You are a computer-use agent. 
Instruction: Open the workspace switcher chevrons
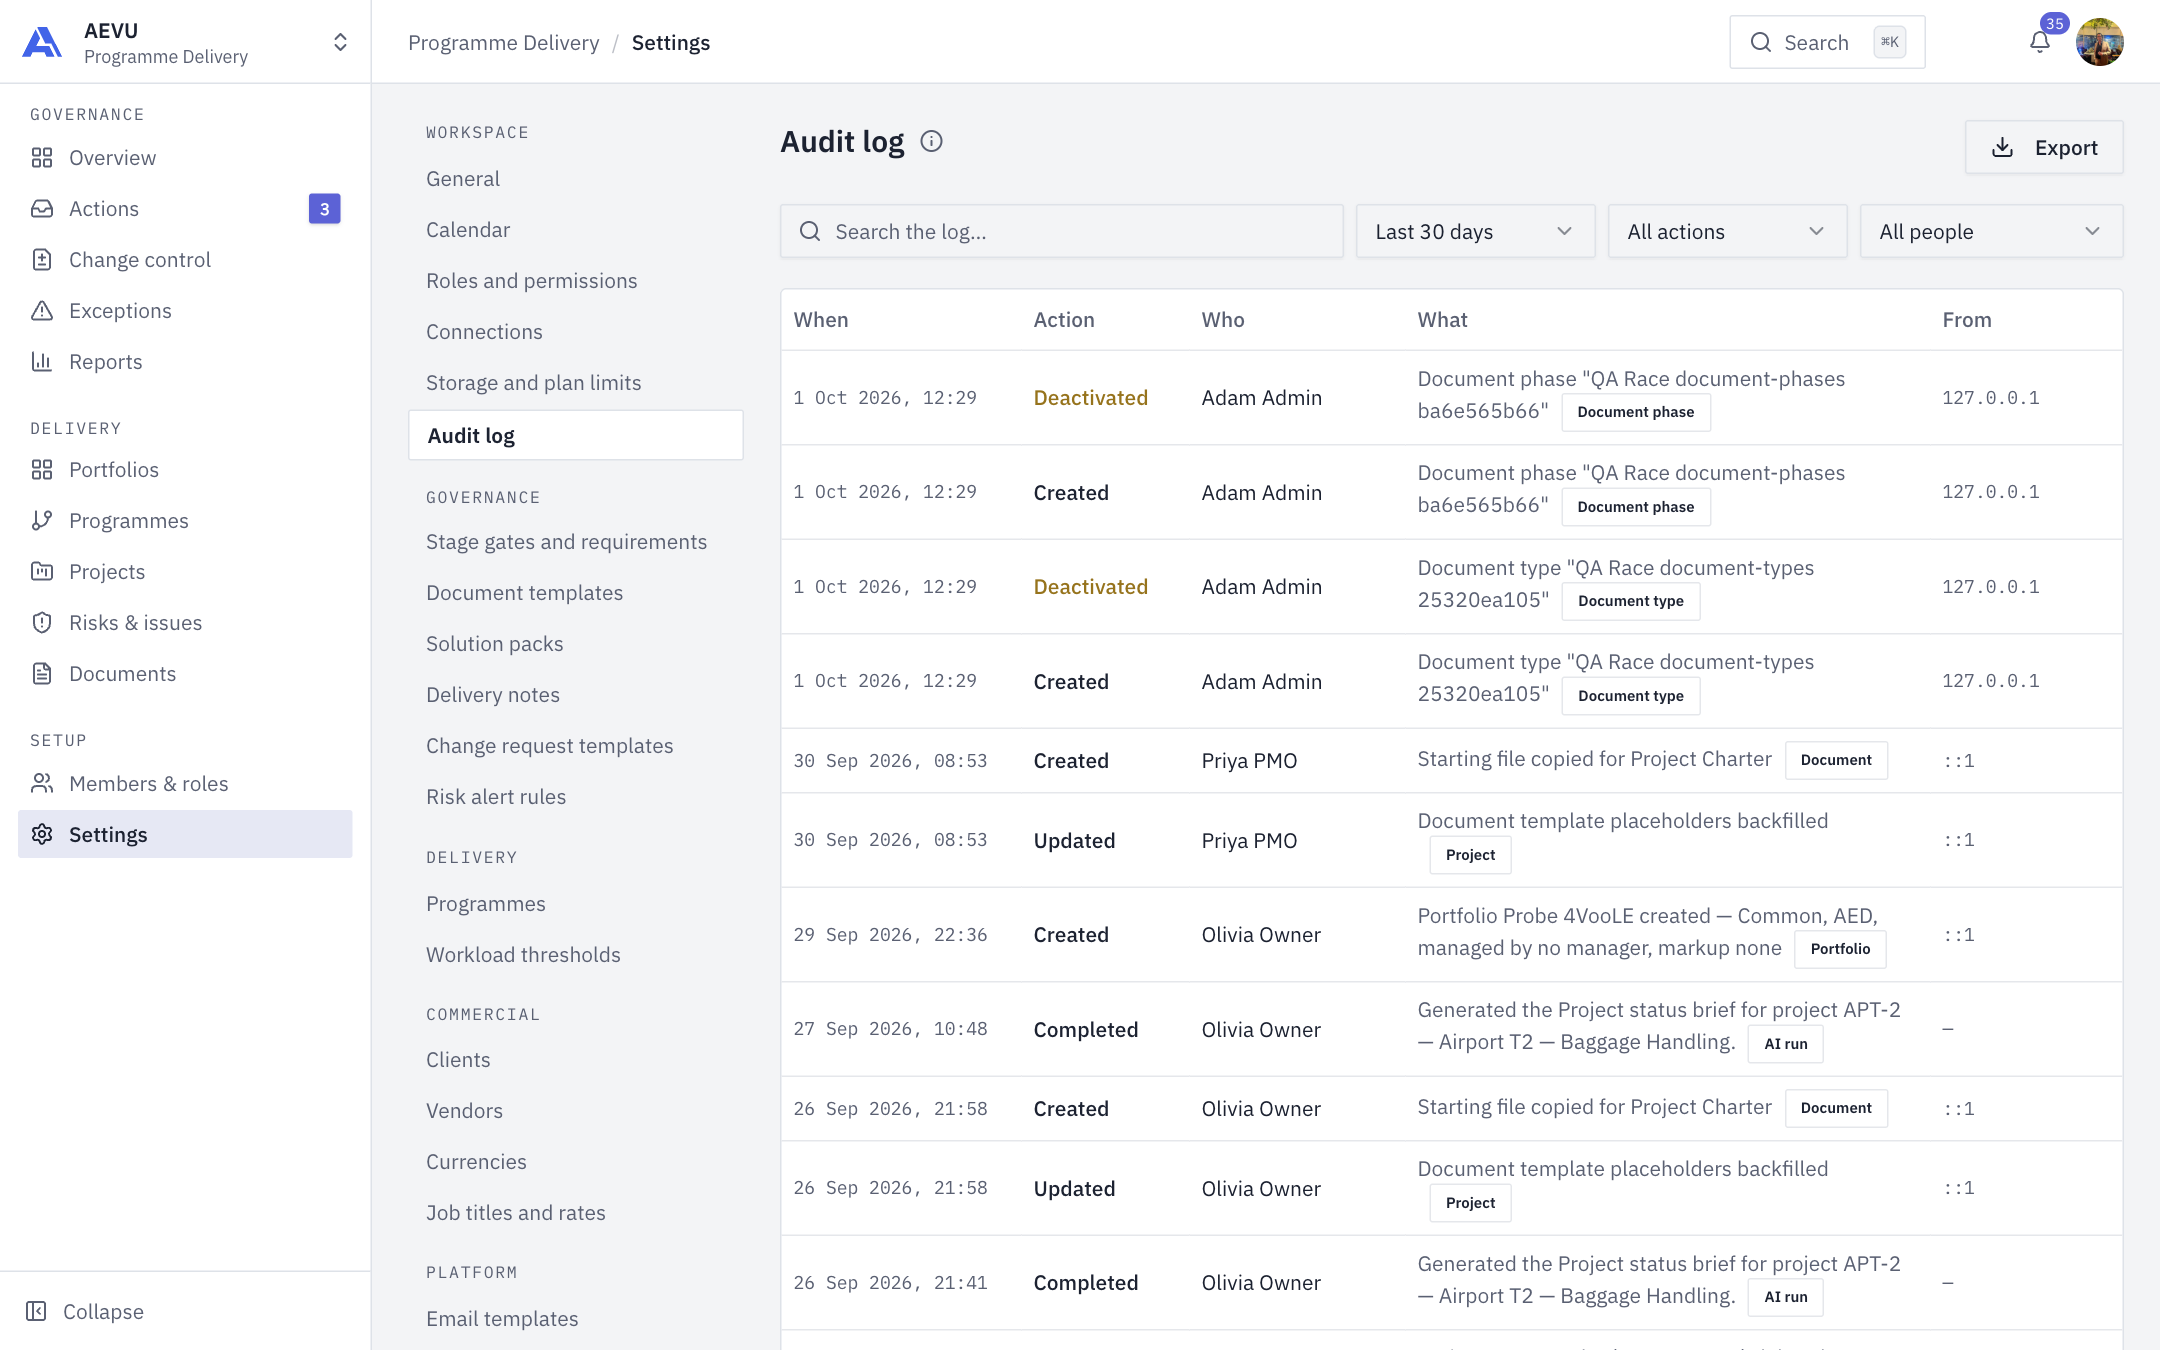[340, 42]
